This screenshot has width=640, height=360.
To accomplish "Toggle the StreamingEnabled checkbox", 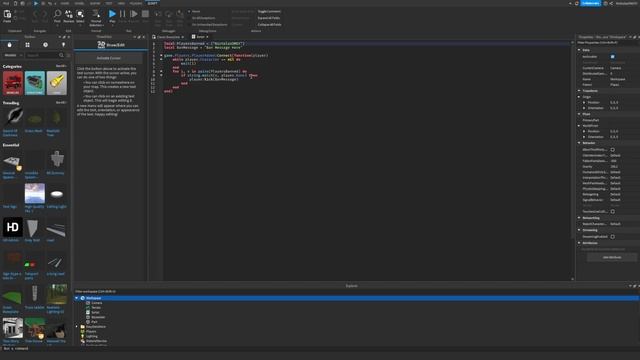I will 613,237.
